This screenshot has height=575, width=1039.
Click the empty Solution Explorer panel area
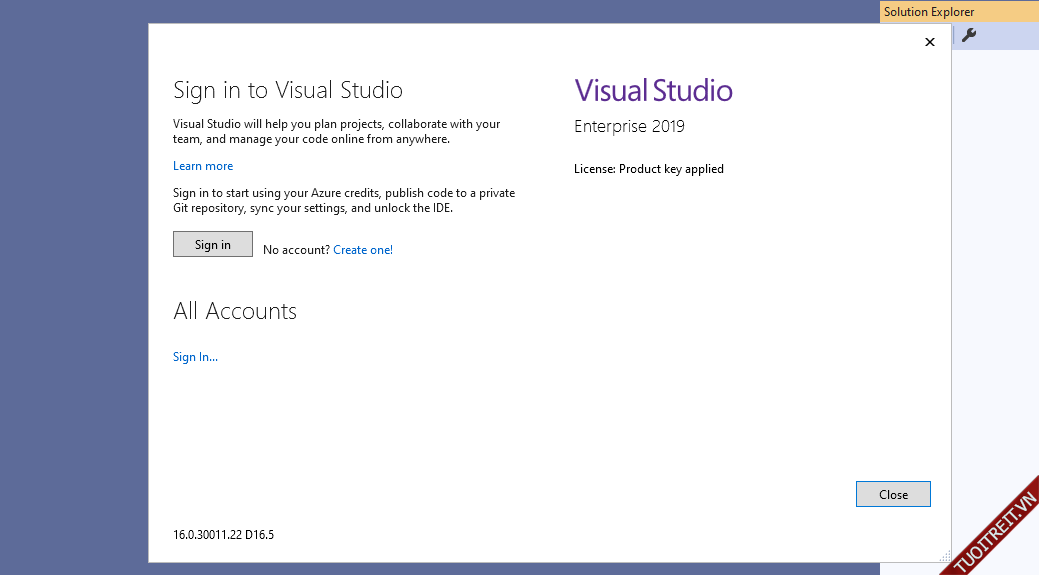994,250
